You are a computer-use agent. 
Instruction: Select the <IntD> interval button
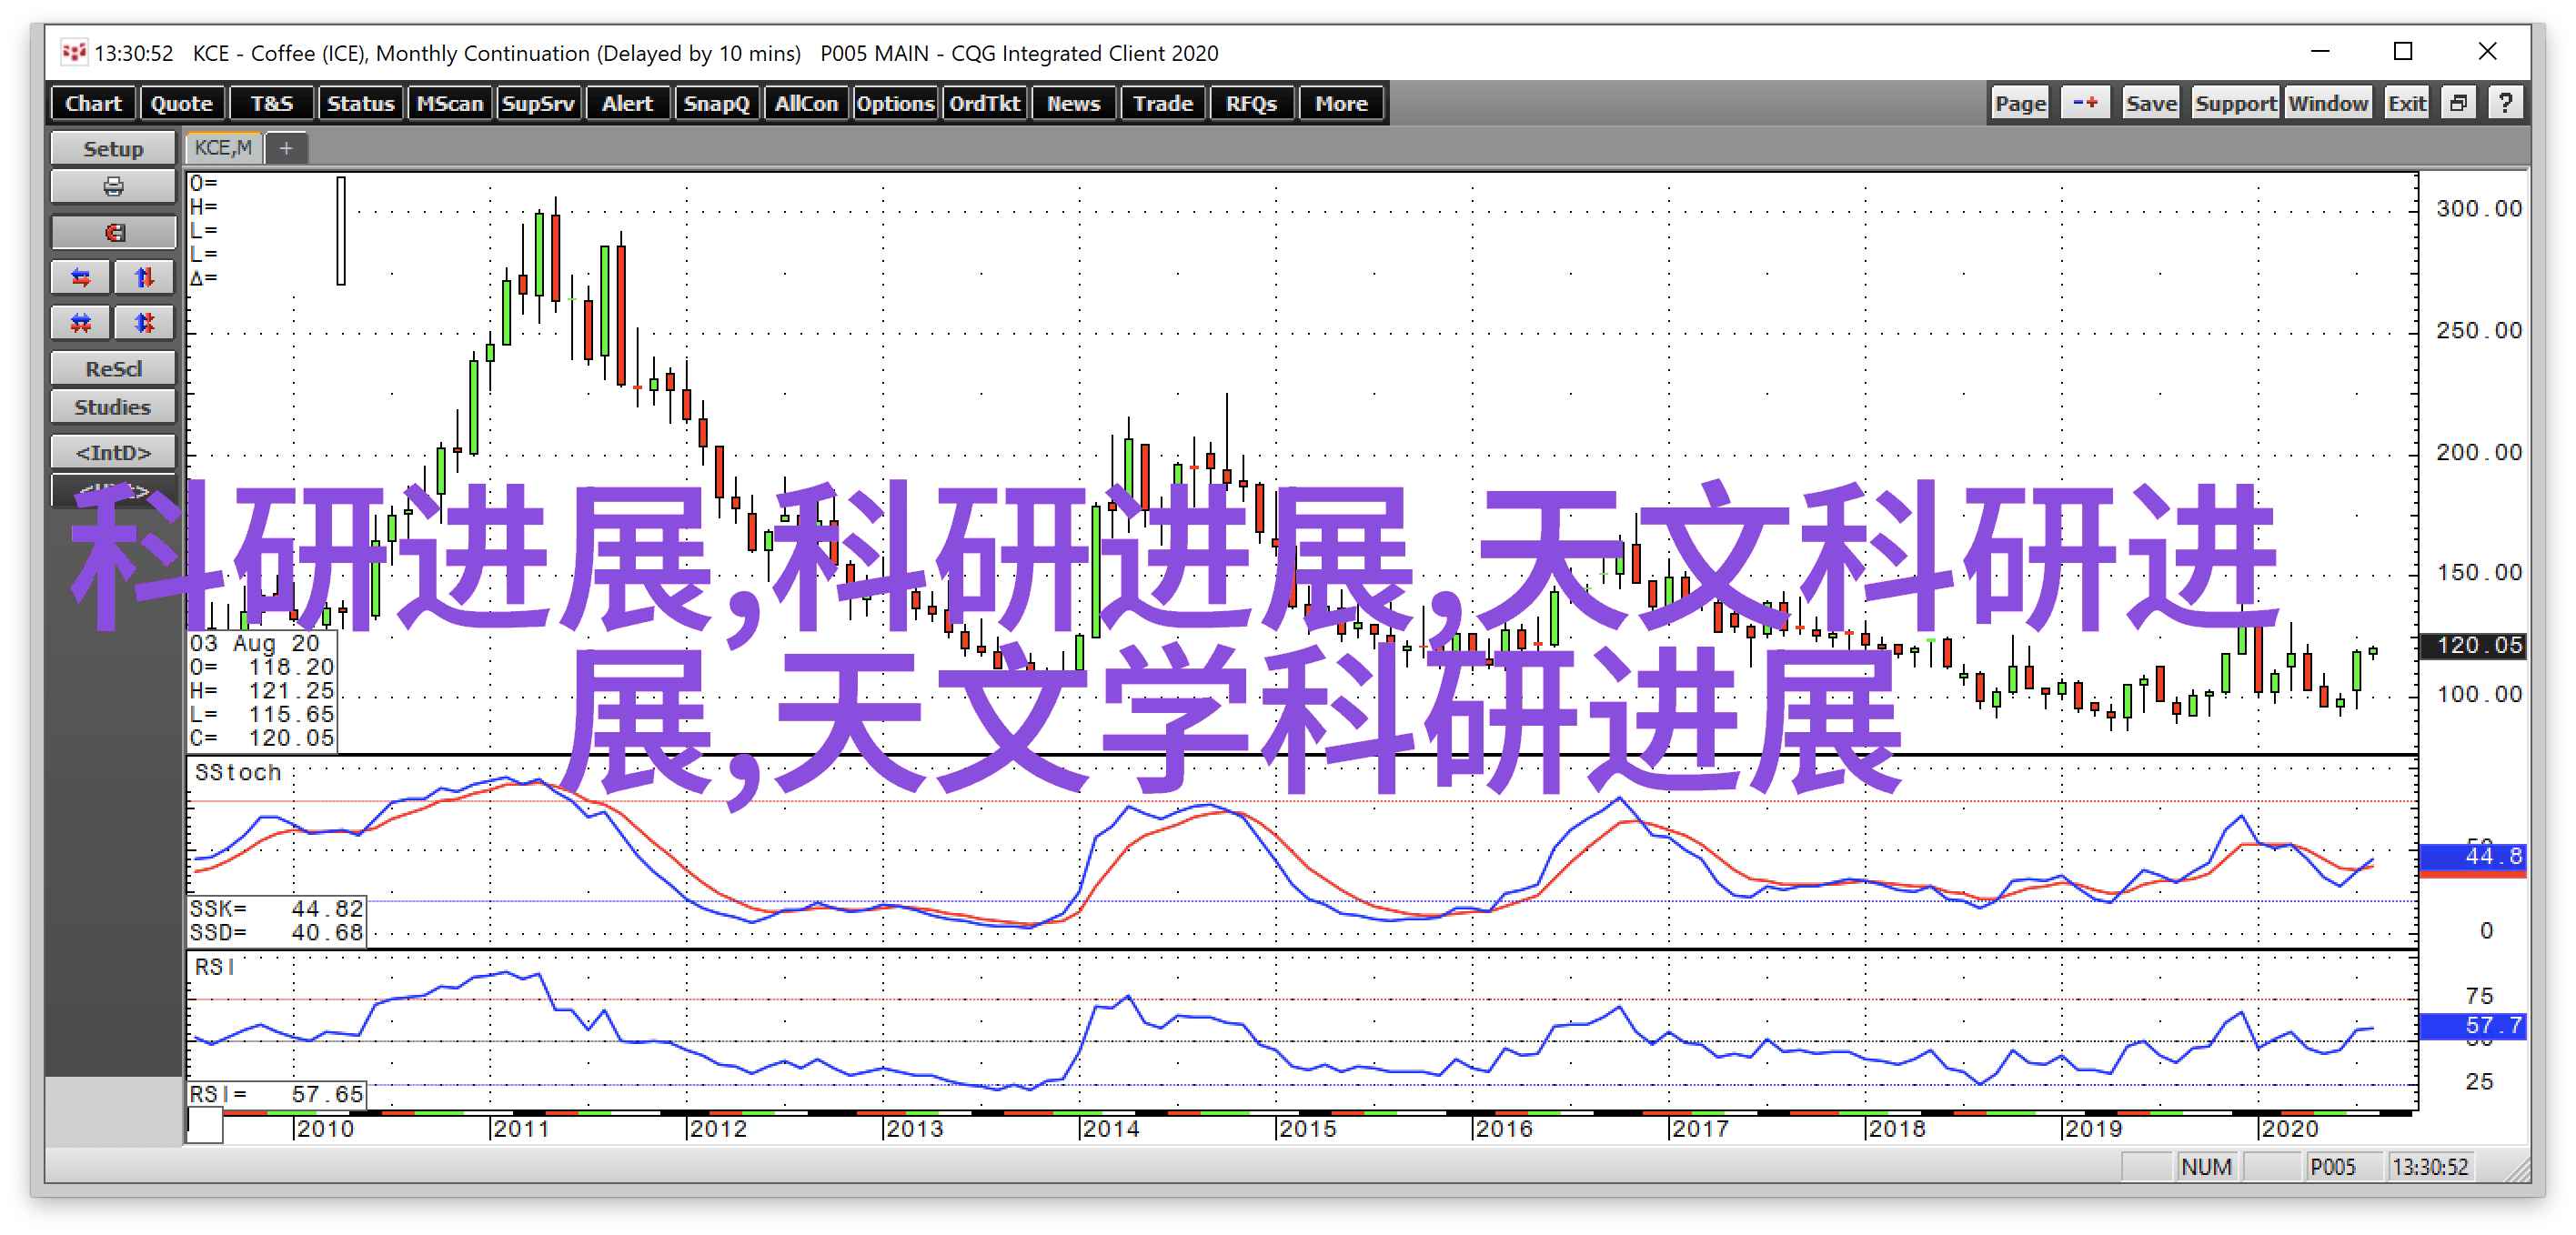click(x=113, y=452)
